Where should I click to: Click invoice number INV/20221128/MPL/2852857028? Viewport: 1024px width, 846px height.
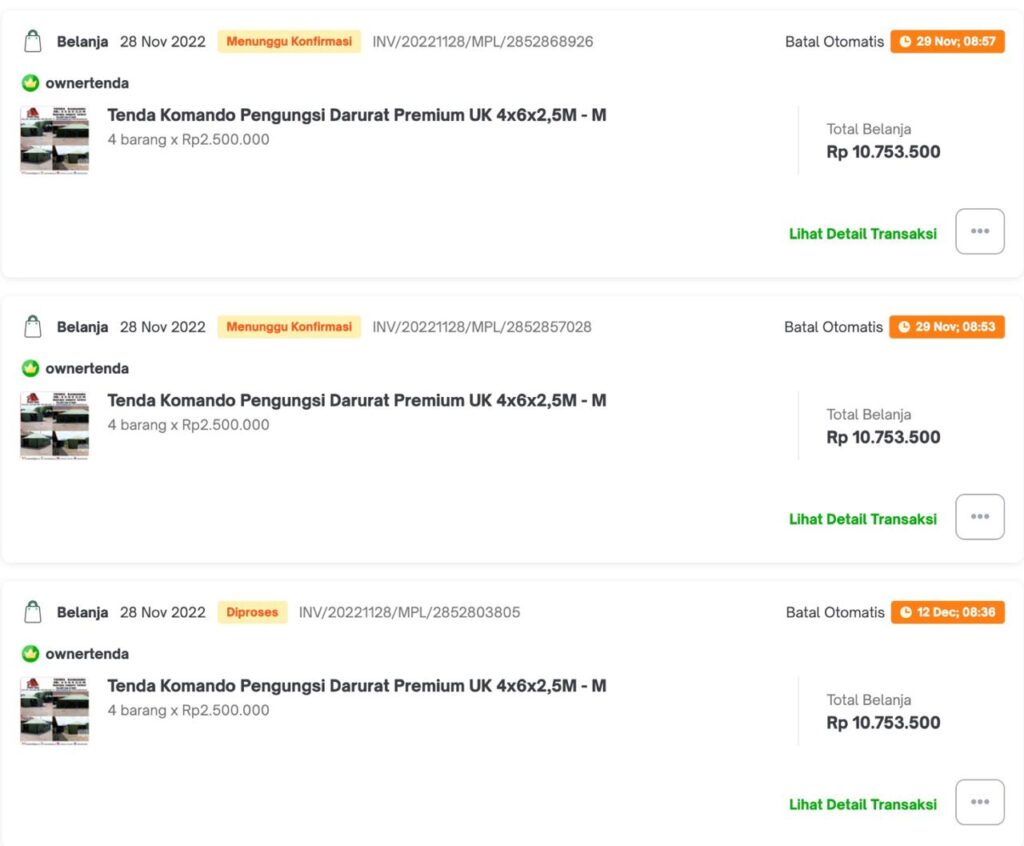click(x=482, y=327)
